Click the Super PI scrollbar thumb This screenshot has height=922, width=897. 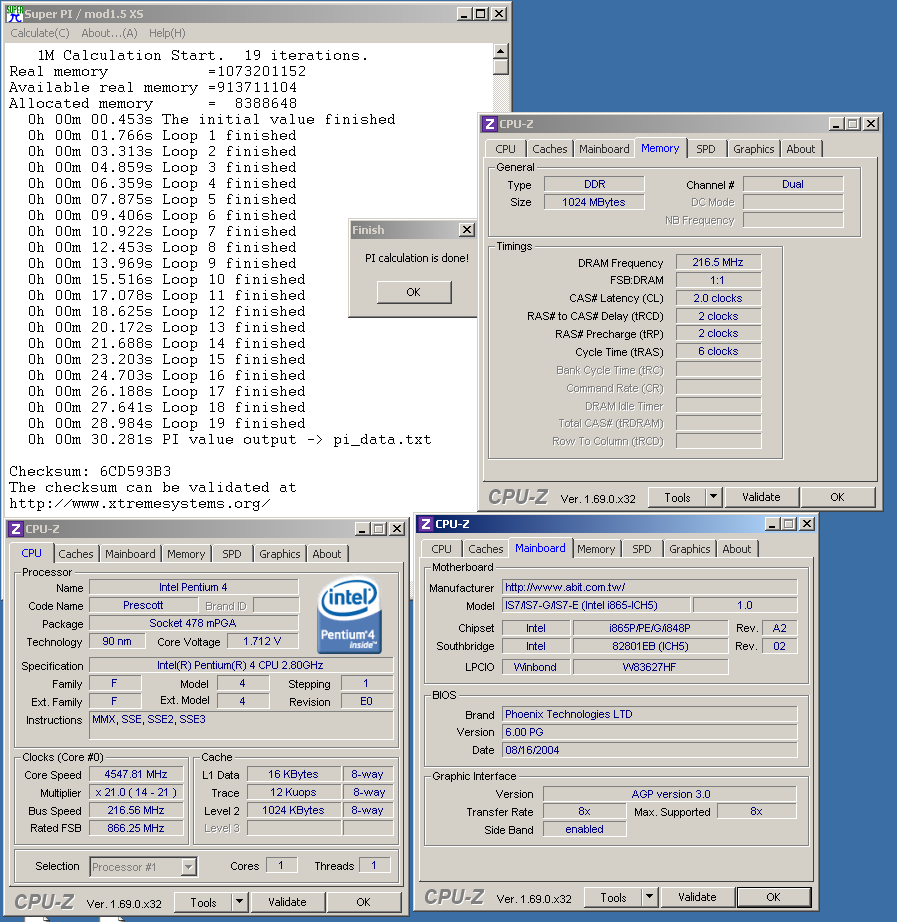pyautogui.click(x=501, y=66)
